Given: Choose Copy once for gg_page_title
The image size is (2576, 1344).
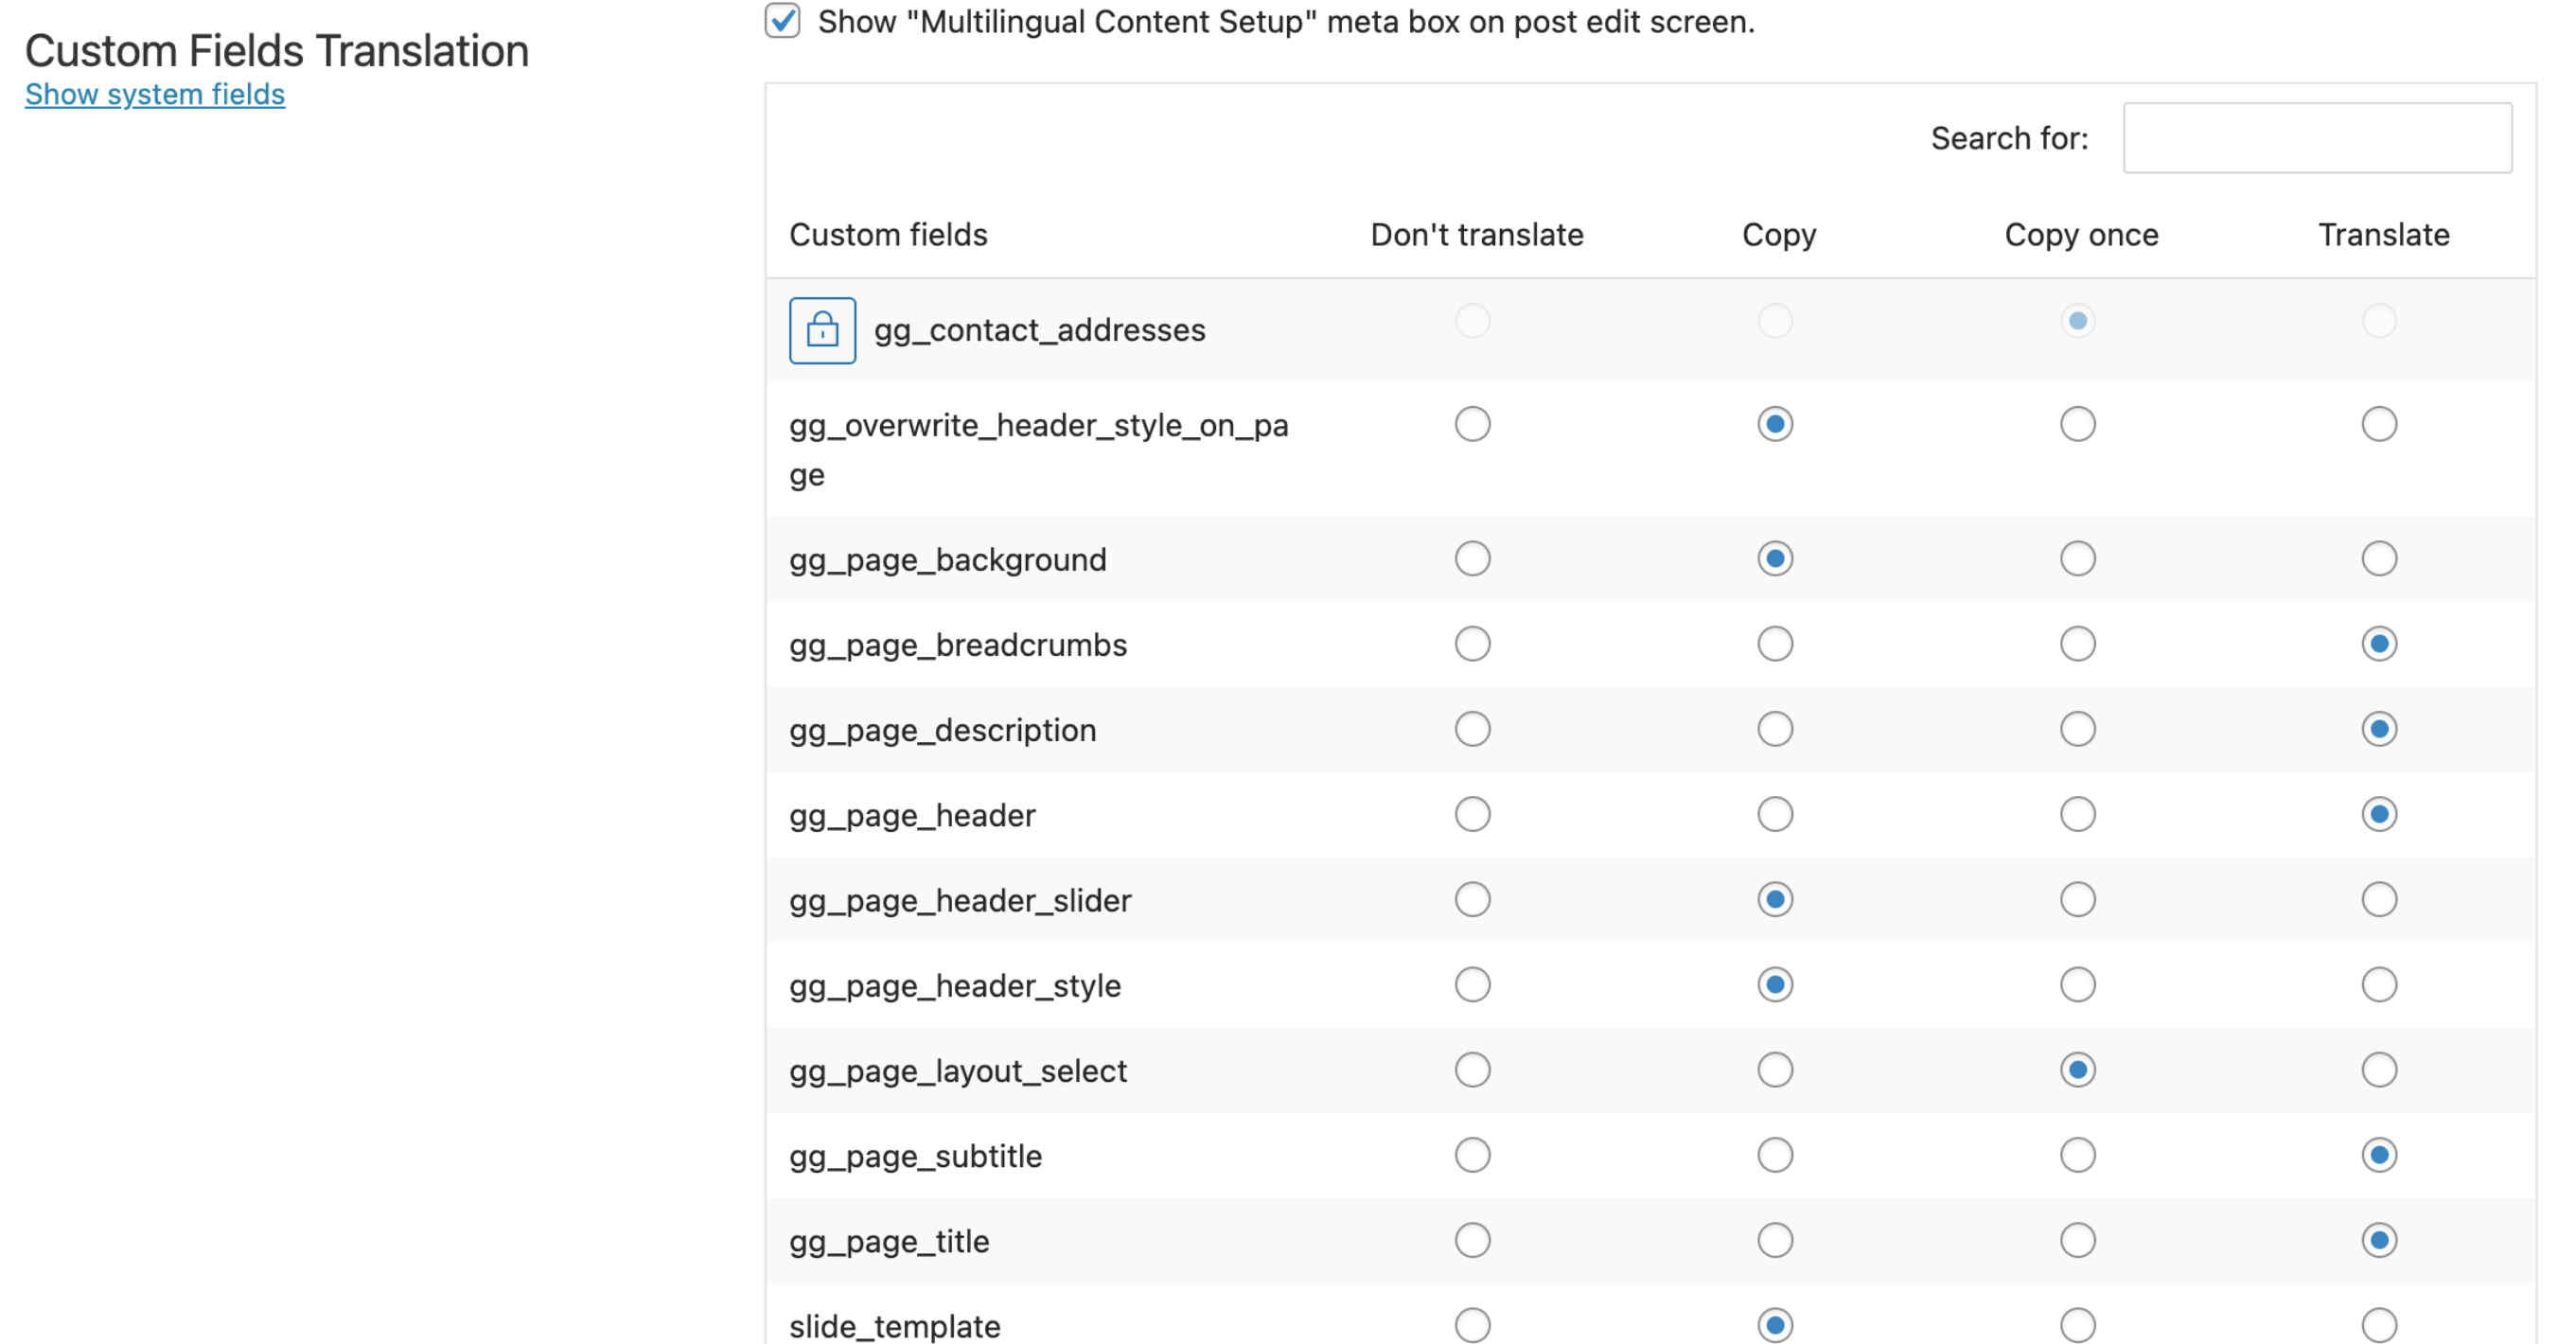Looking at the screenshot, I should pos(2077,1240).
